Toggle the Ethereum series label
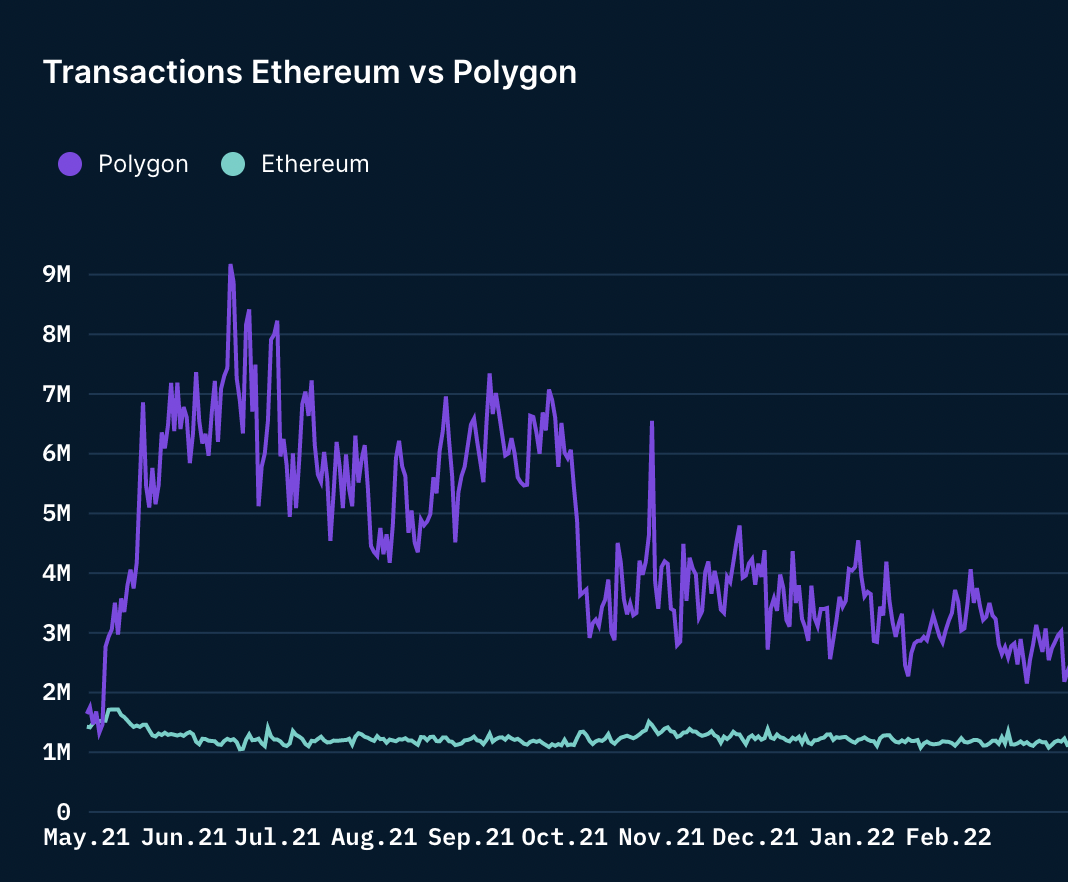The width and height of the screenshot is (1068, 882). 315,164
